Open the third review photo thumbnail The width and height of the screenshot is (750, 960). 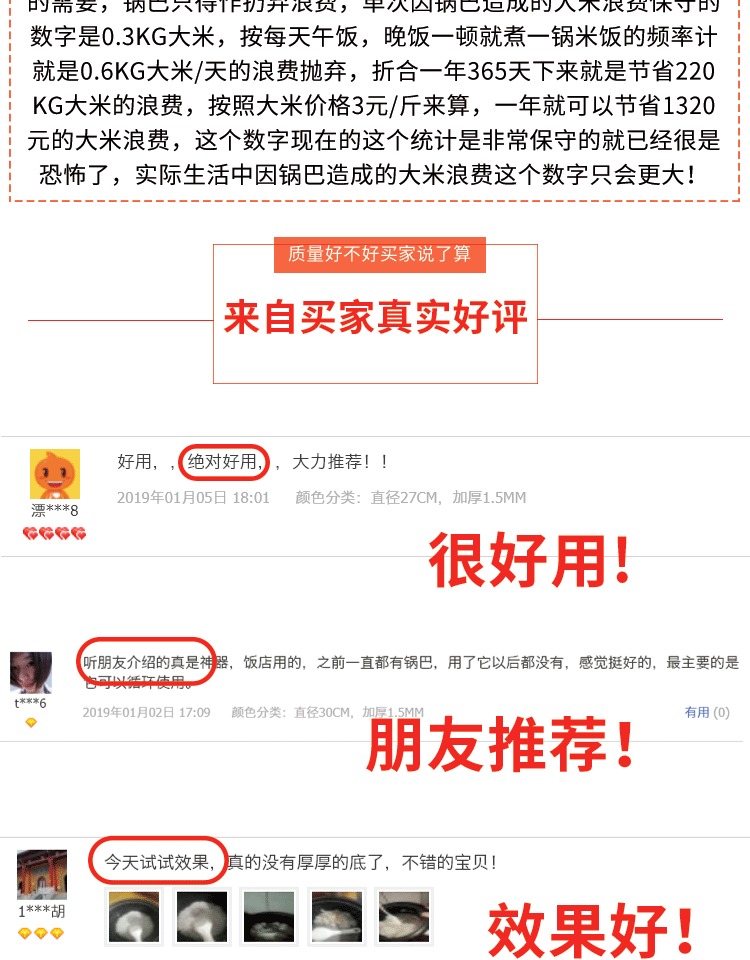tap(269, 917)
